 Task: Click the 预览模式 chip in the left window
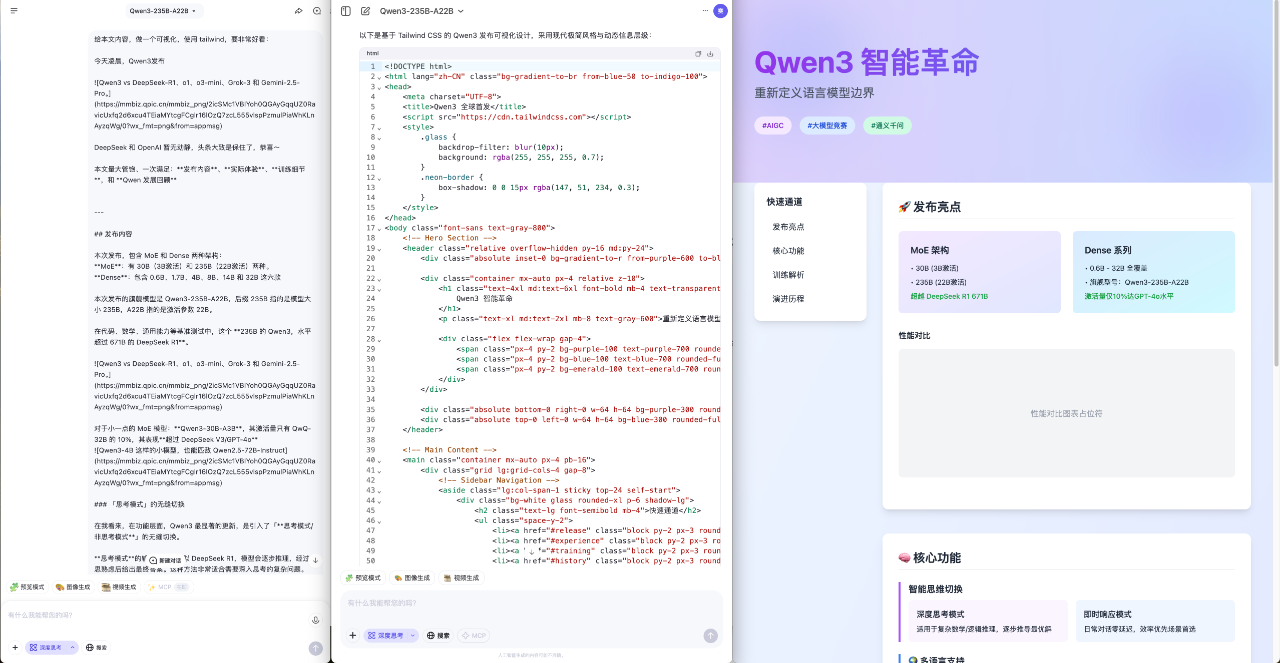click(27, 587)
